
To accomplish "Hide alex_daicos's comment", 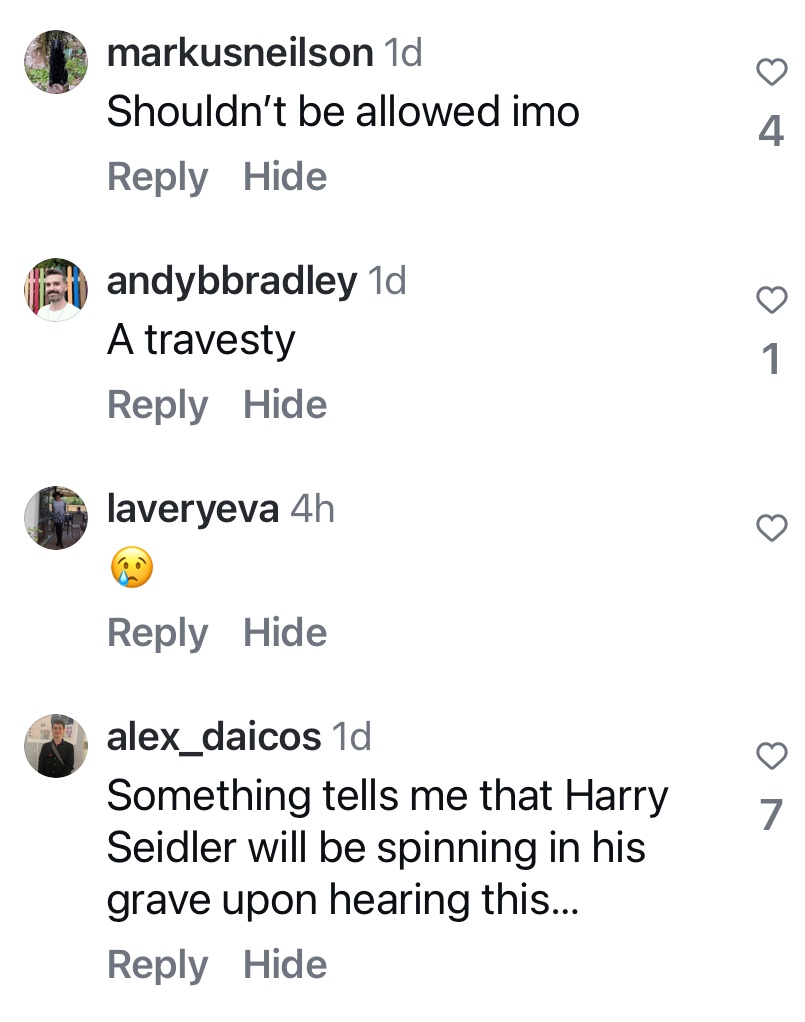I will point(285,965).
